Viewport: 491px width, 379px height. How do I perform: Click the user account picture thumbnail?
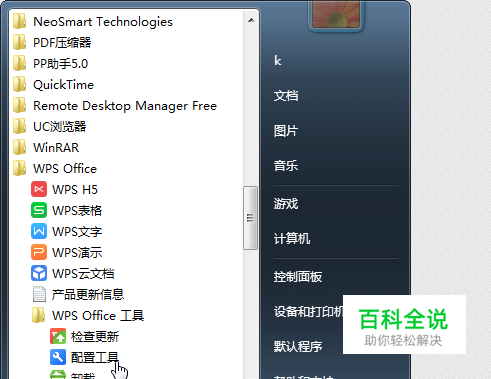[336, 14]
